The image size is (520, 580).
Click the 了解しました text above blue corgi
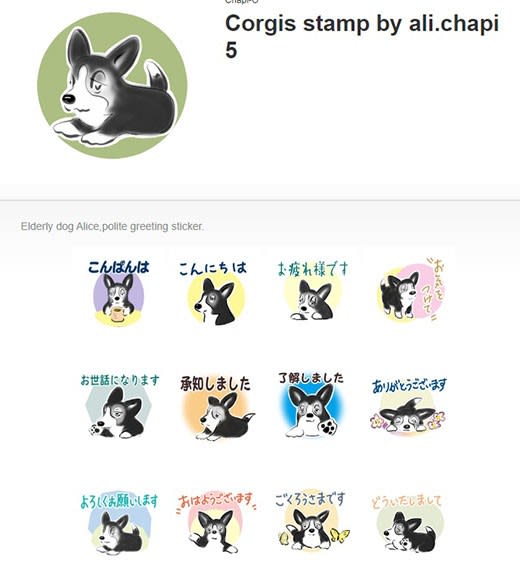[311, 378]
